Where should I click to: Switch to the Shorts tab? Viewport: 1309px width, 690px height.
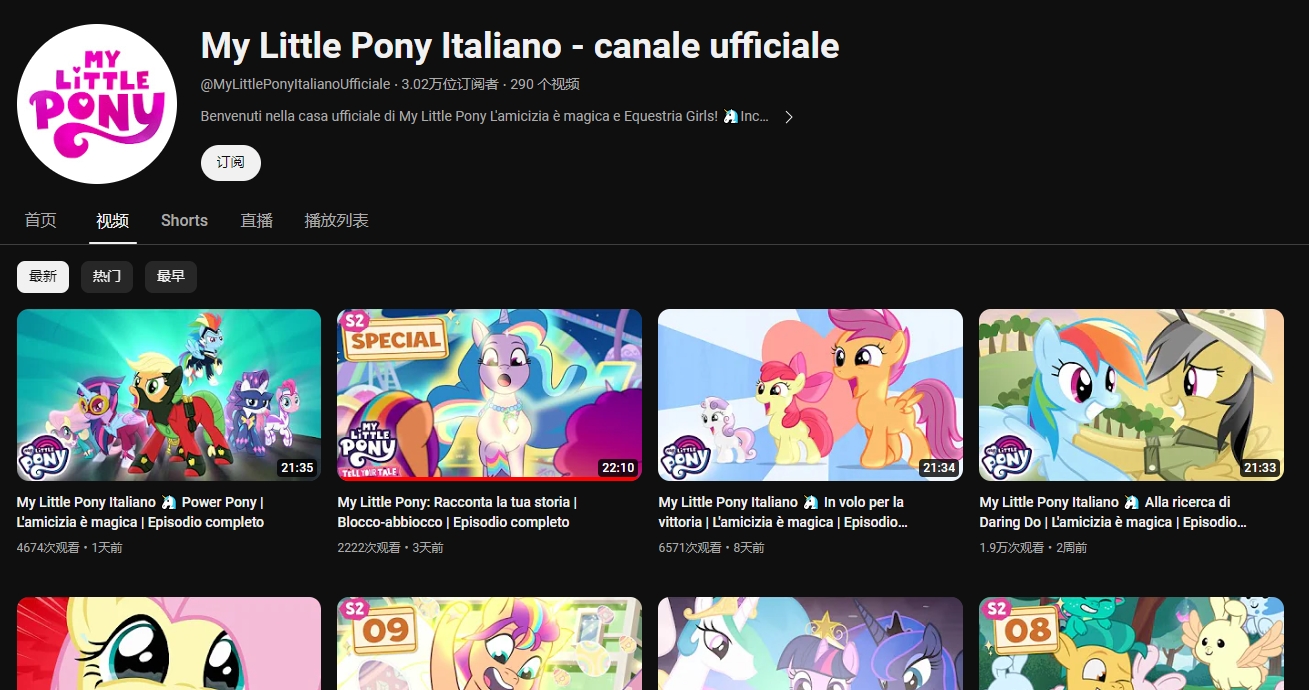(184, 221)
